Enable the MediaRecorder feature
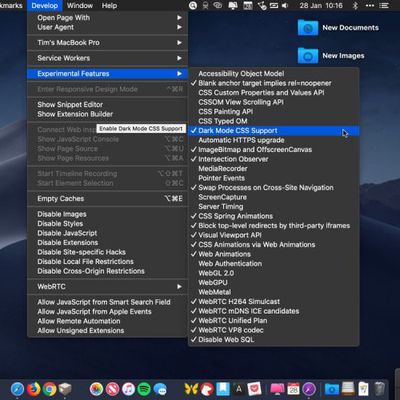Viewport: 400px width, 400px height. point(274,169)
